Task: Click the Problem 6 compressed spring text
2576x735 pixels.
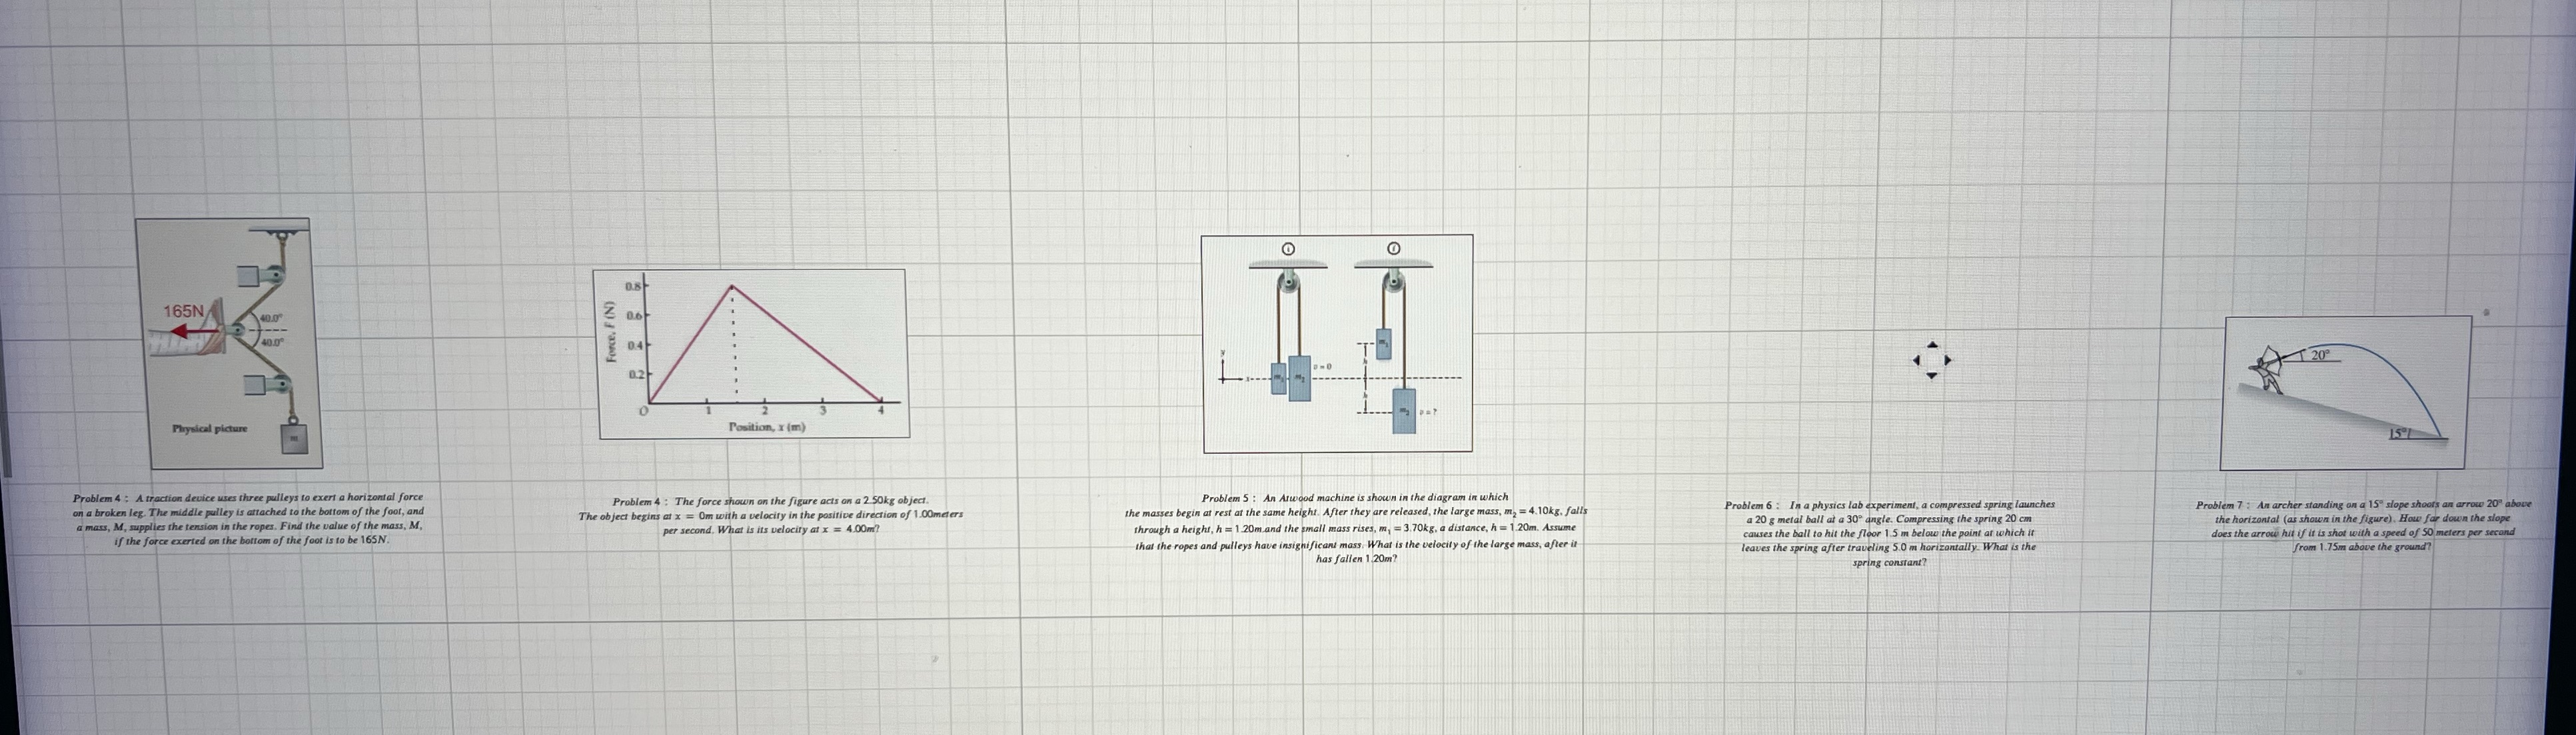Action: pos(1889,533)
